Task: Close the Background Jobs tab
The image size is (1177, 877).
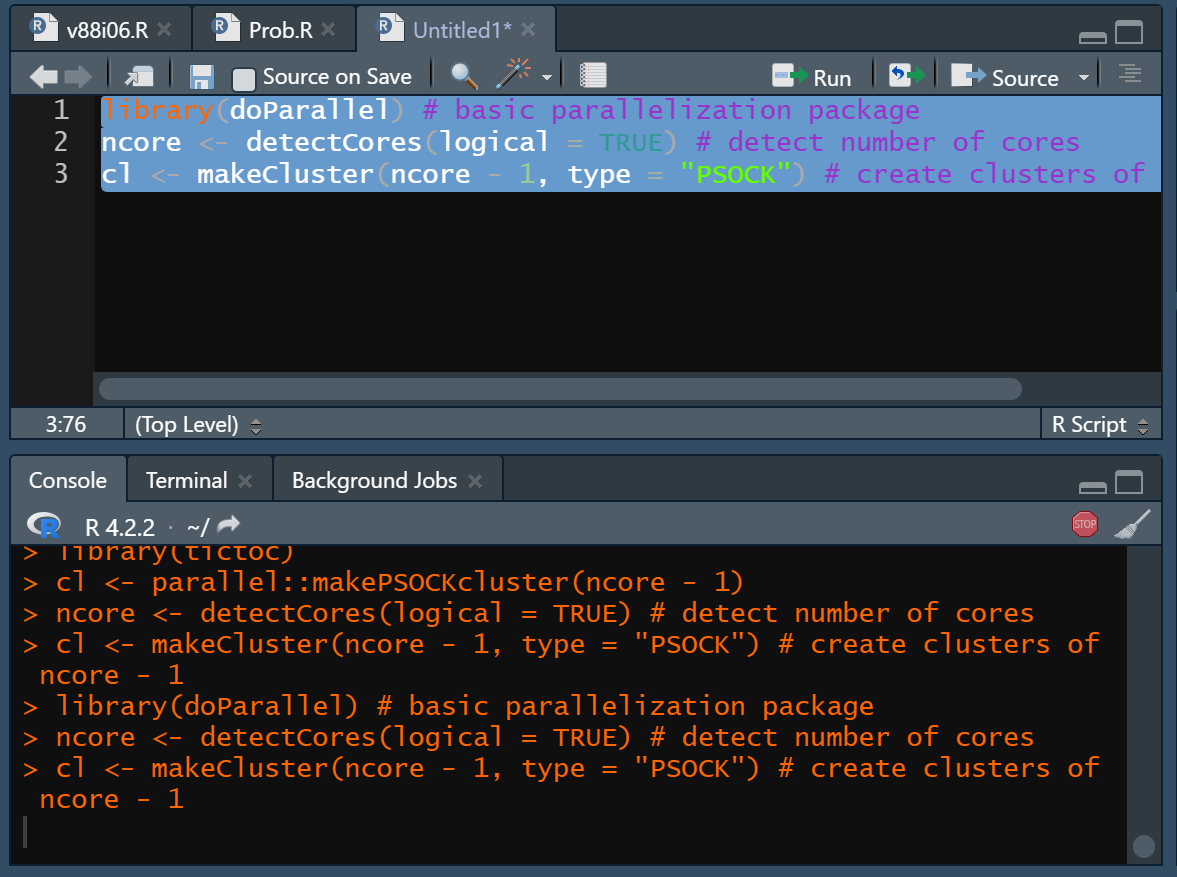Action: (x=475, y=481)
